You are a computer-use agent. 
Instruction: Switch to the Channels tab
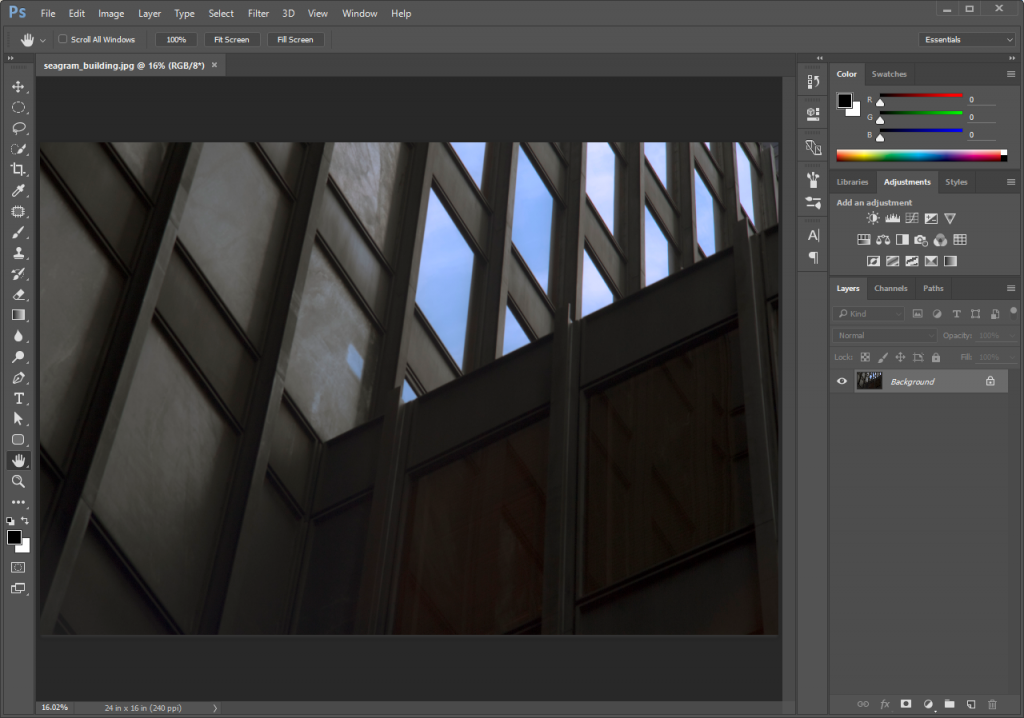point(890,288)
